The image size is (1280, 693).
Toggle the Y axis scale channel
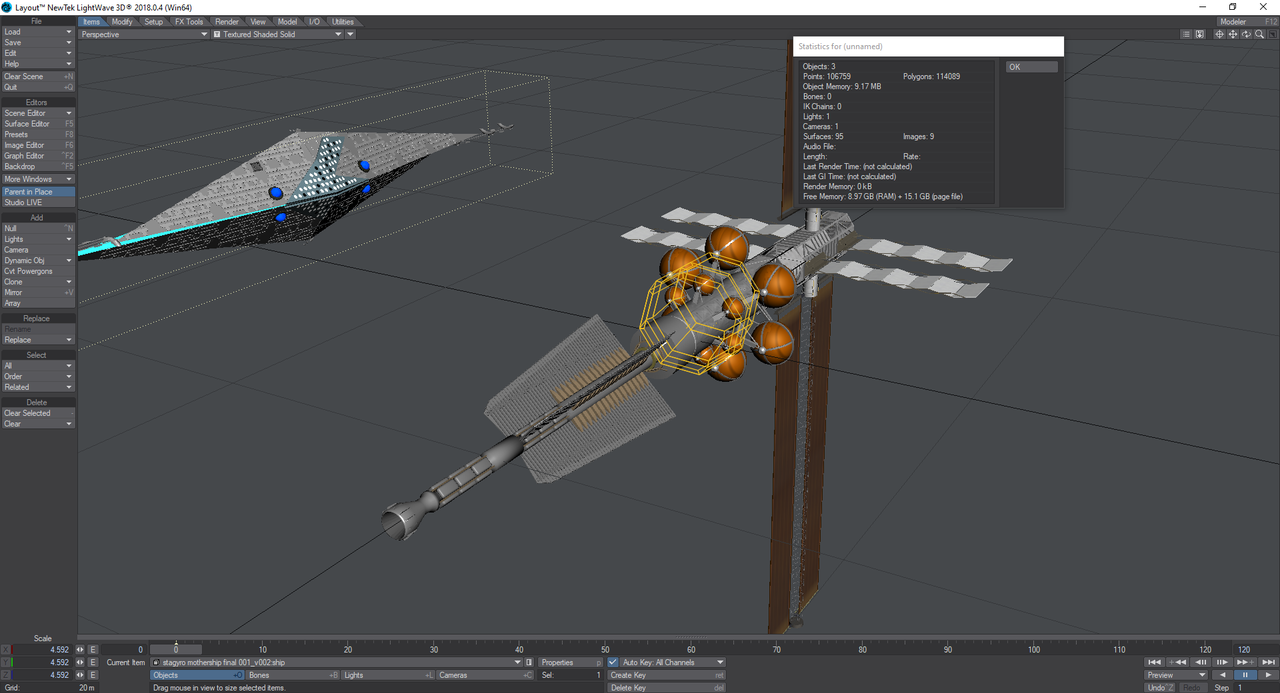pos(6,662)
